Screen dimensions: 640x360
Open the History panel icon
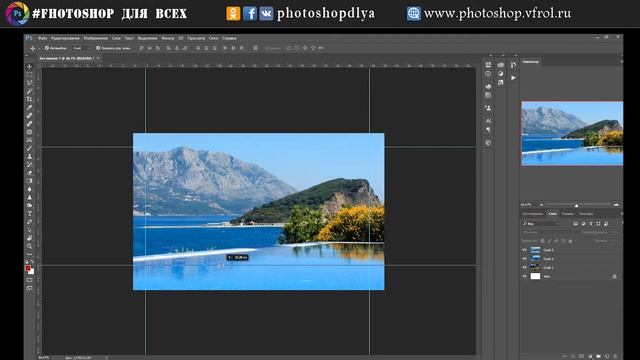coord(513,65)
